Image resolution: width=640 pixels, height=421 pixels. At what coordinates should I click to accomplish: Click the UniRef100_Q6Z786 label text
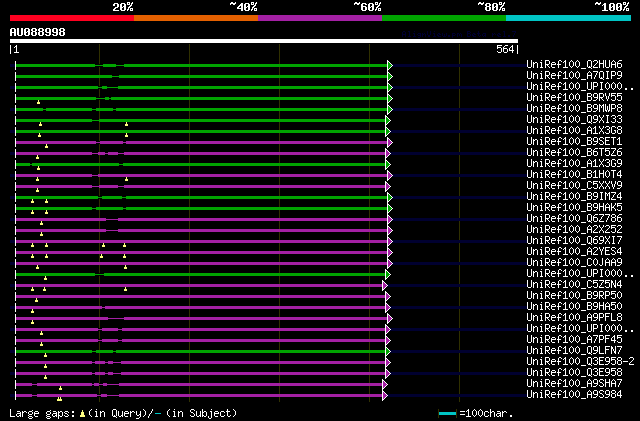(x=574, y=218)
